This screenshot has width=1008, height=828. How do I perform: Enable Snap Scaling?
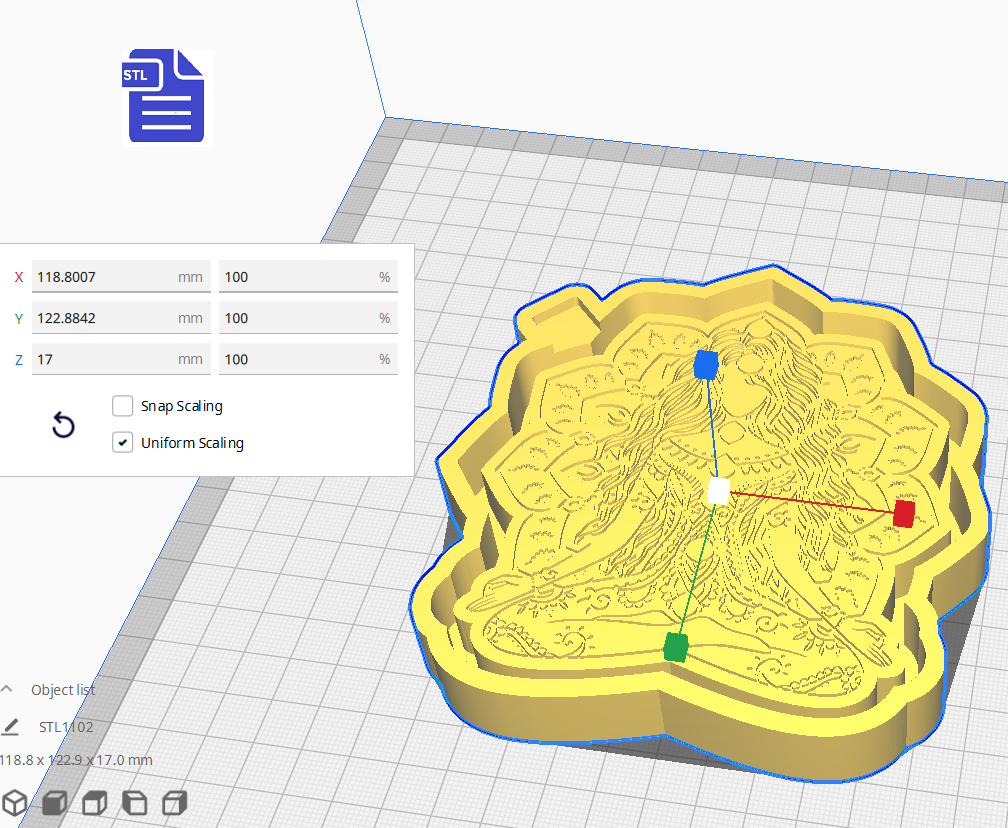point(122,406)
